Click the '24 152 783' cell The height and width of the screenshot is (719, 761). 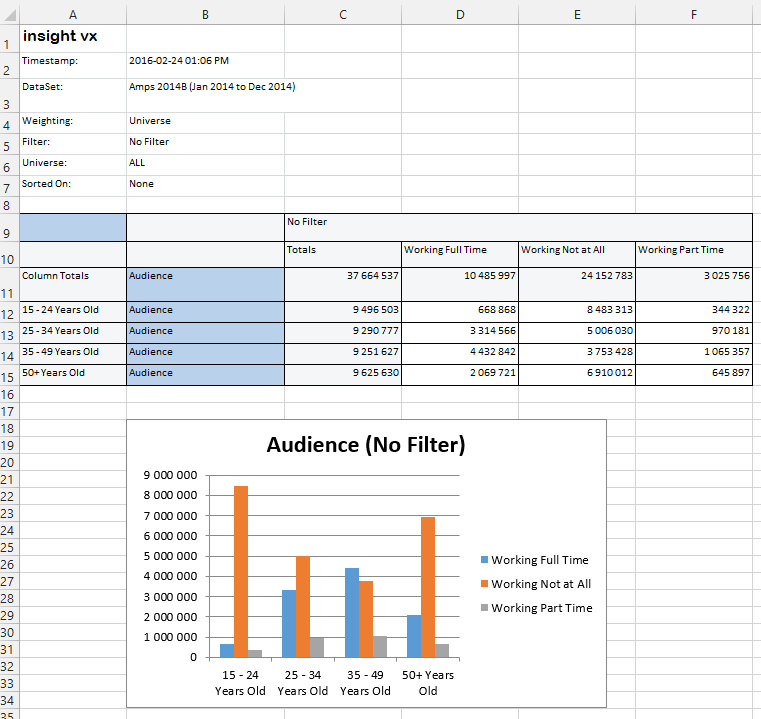pos(577,284)
